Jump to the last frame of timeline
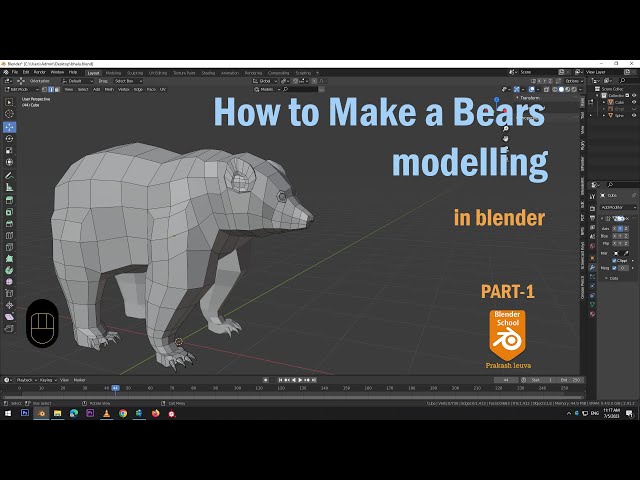The width and height of the screenshot is (640, 480). (x=314, y=380)
